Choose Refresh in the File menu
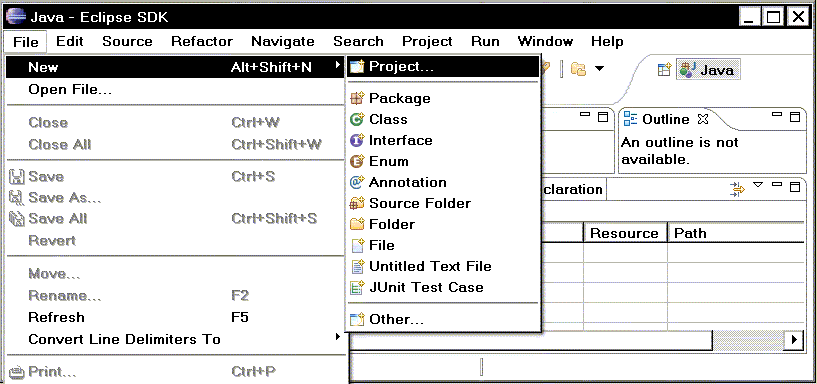Image resolution: width=817 pixels, height=384 pixels. tap(176, 317)
